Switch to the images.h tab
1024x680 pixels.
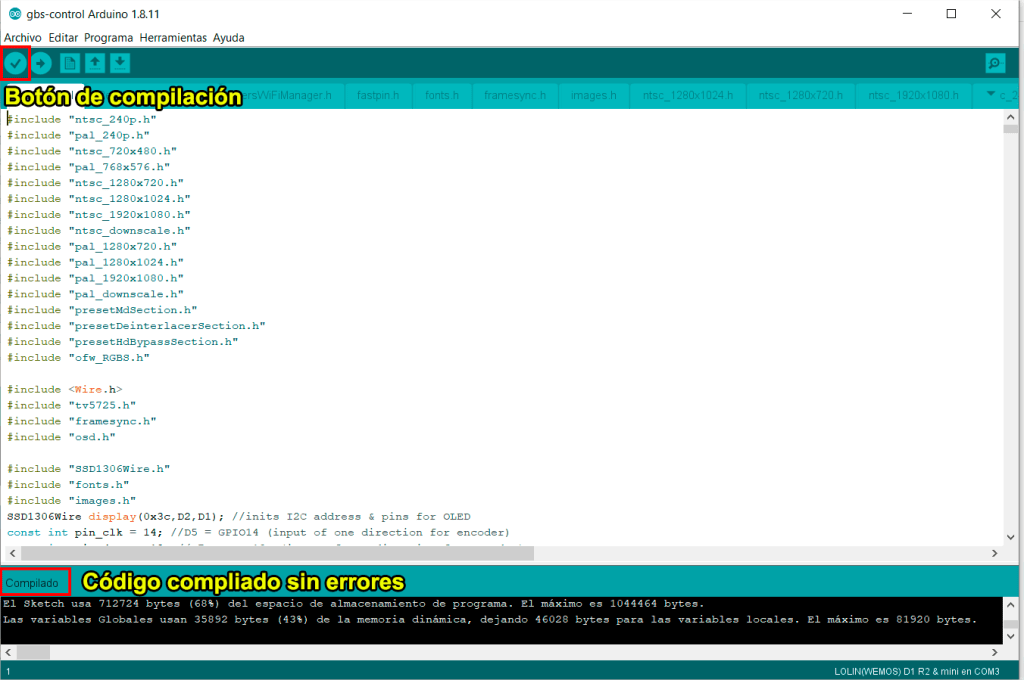[x=593, y=95]
